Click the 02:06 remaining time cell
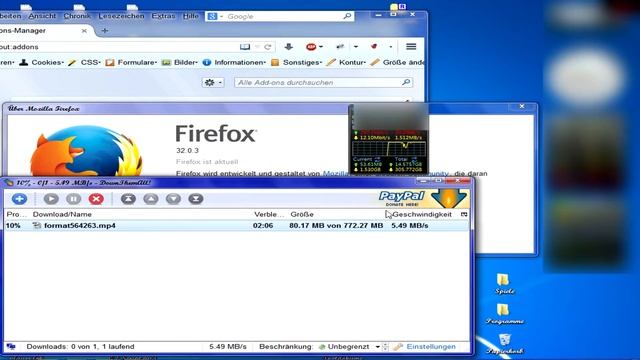The width and height of the screenshot is (640, 360). [263, 225]
